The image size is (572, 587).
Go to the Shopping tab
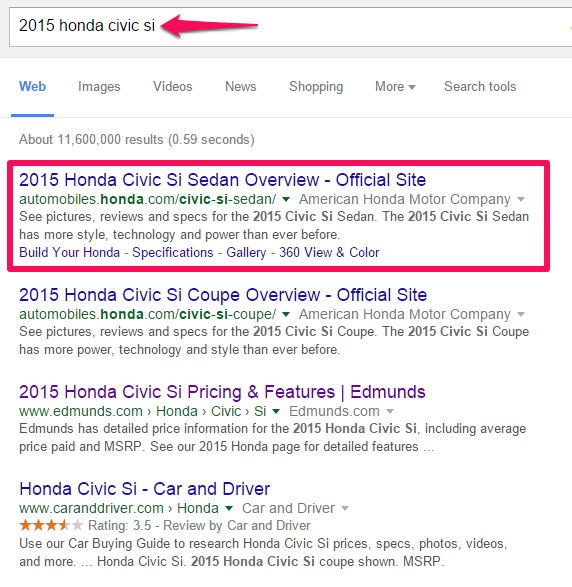pyautogui.click(x=316, y=86)
